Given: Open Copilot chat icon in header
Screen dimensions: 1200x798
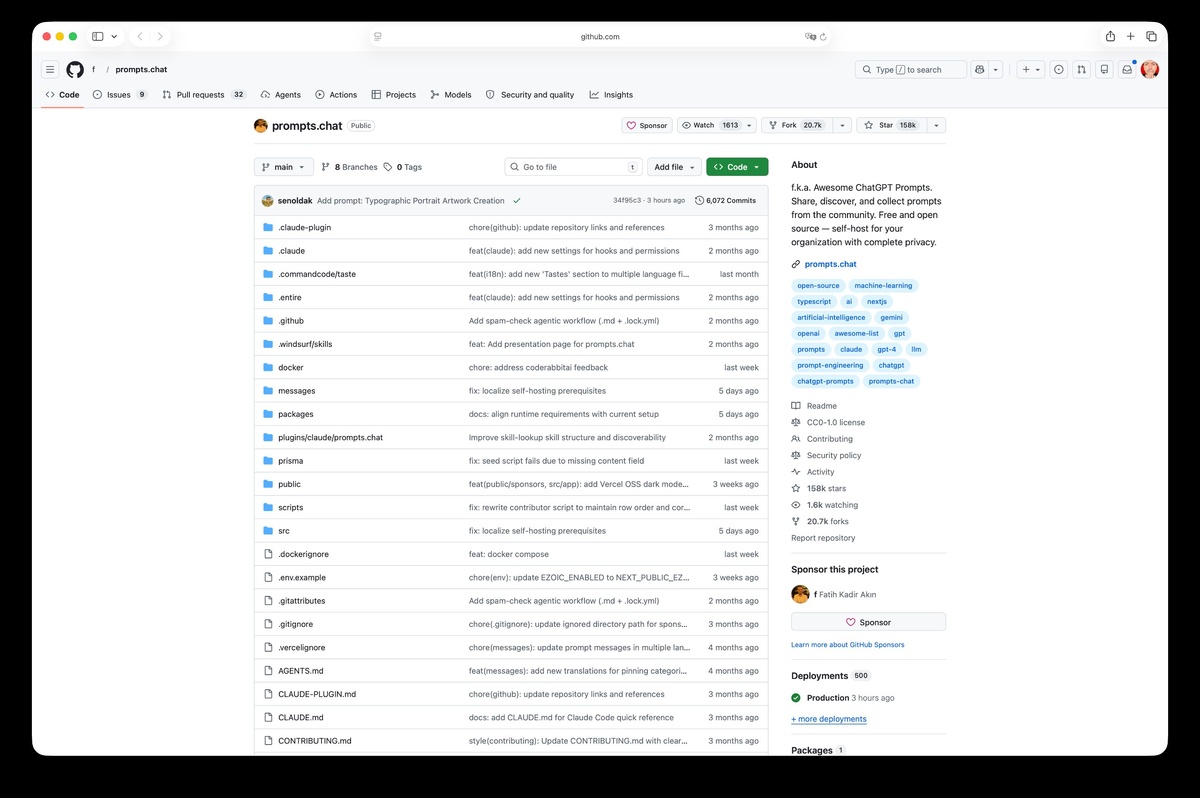Looking at the screenshot, I should point(980,69).
